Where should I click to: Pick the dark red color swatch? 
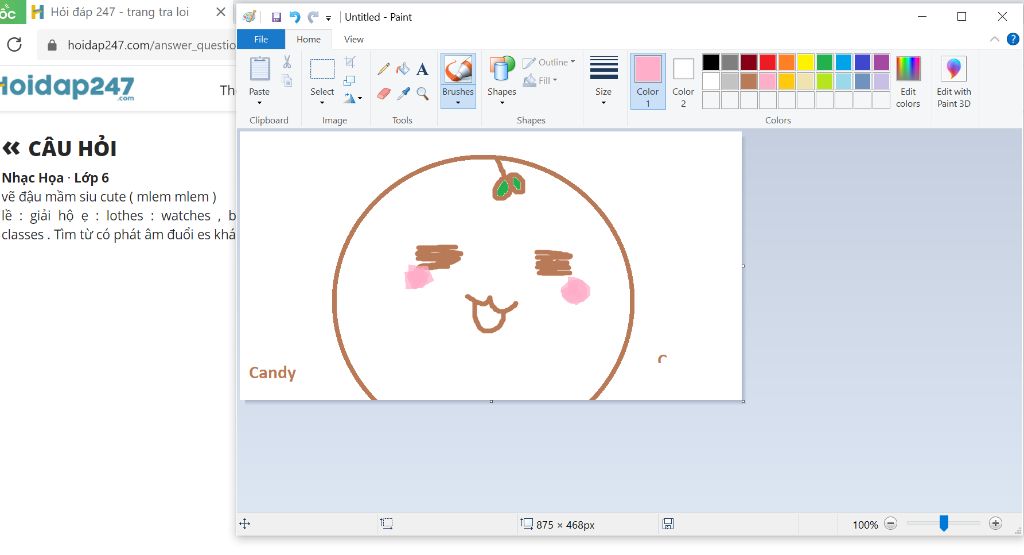749,62
